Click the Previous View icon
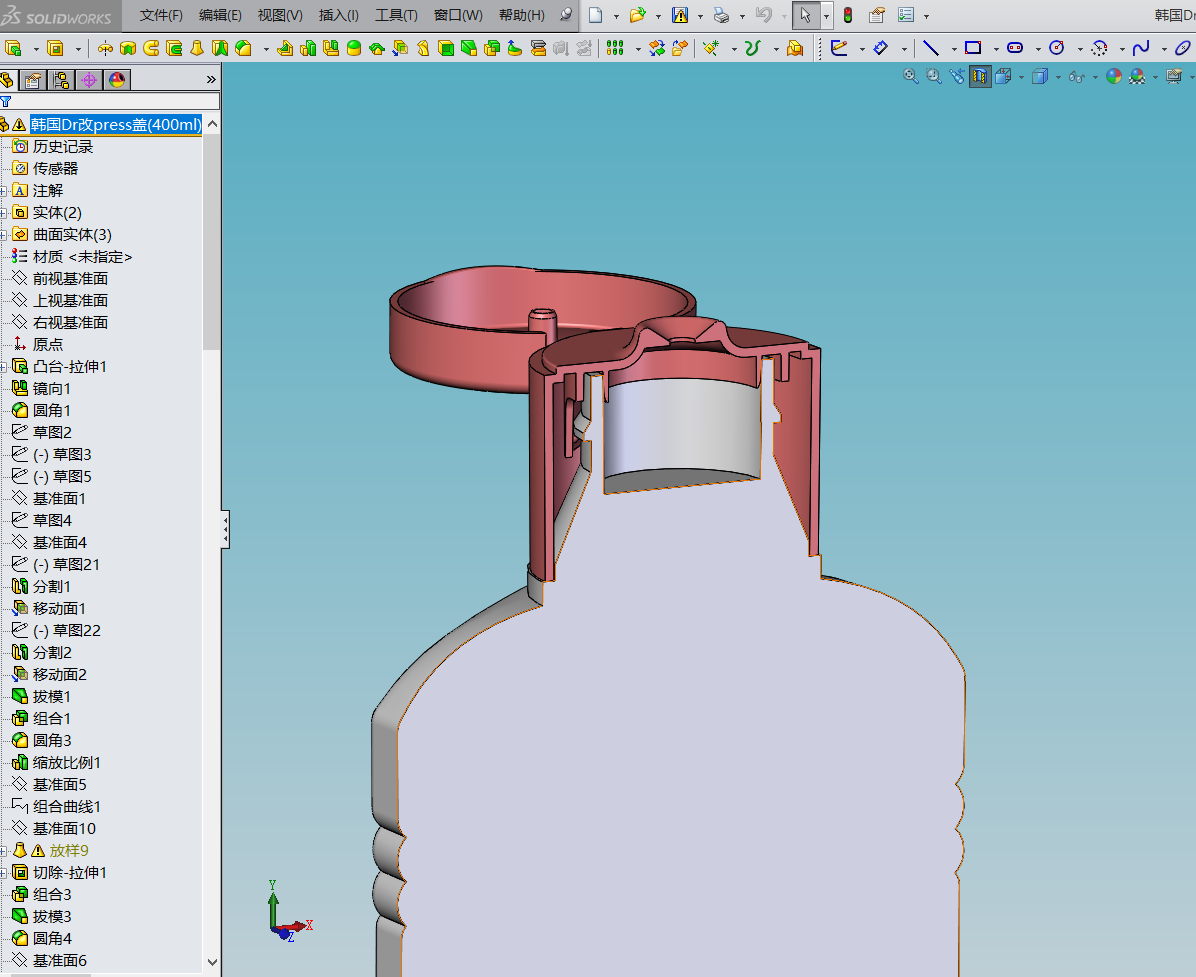The width and height of the screenshot is (1196, 977). pos(956,76)
